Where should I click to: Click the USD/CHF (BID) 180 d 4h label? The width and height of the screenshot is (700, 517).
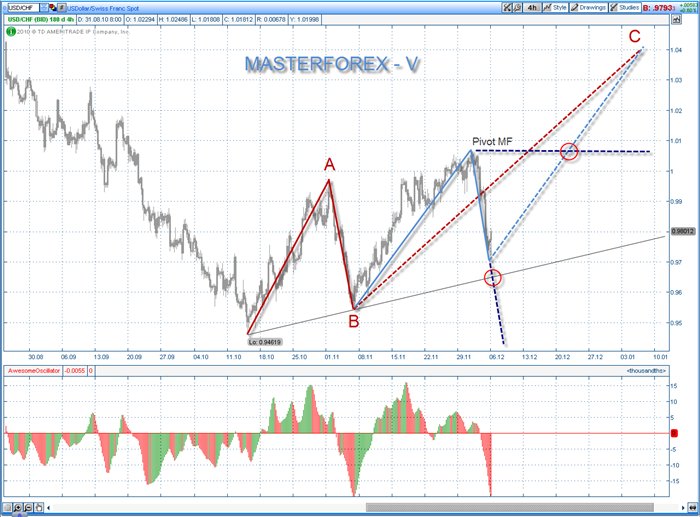[x=41, y=20]
